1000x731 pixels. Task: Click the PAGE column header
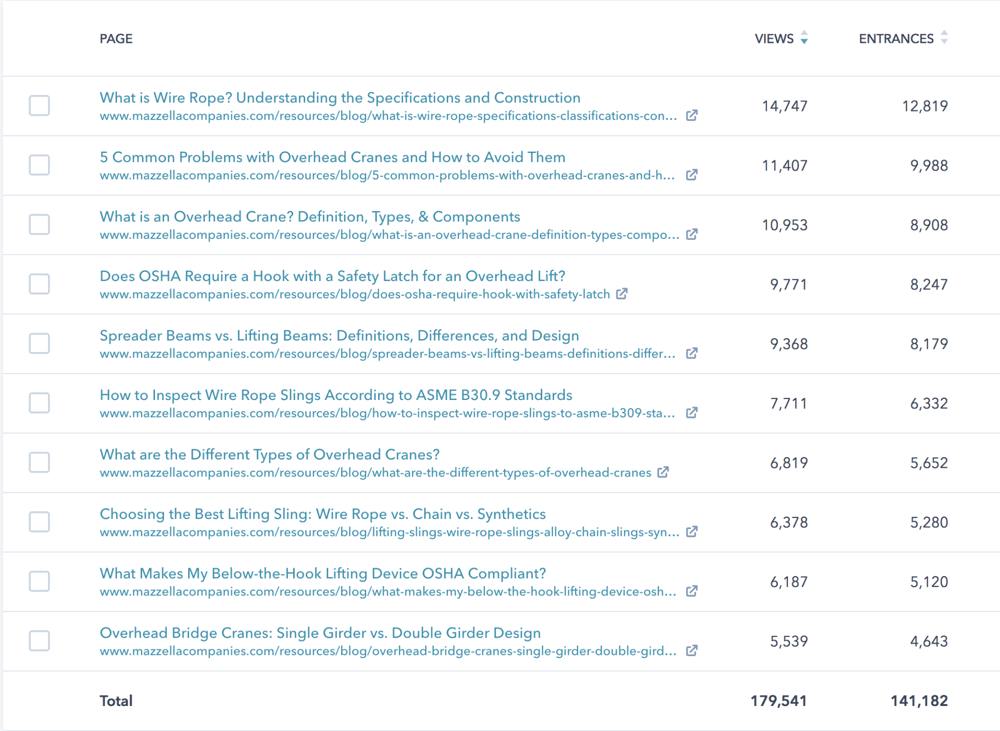[x=116, y=39]
